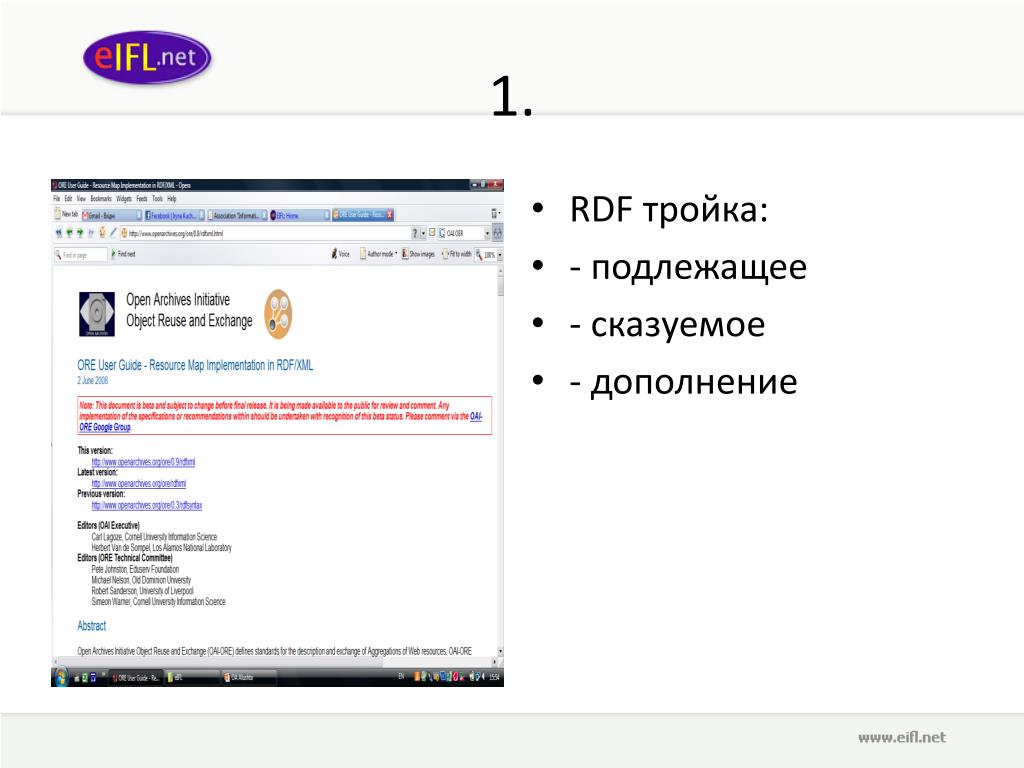The height and width of the screenshot is (768, 1024).
Task: Click the third taskbar window button
Action: coord(249,677)
